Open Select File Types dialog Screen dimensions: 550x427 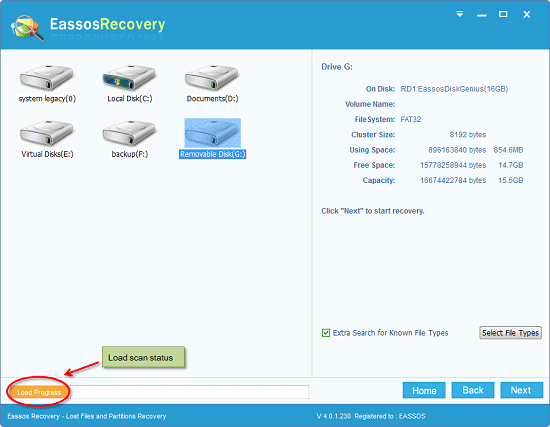[510, 333]
